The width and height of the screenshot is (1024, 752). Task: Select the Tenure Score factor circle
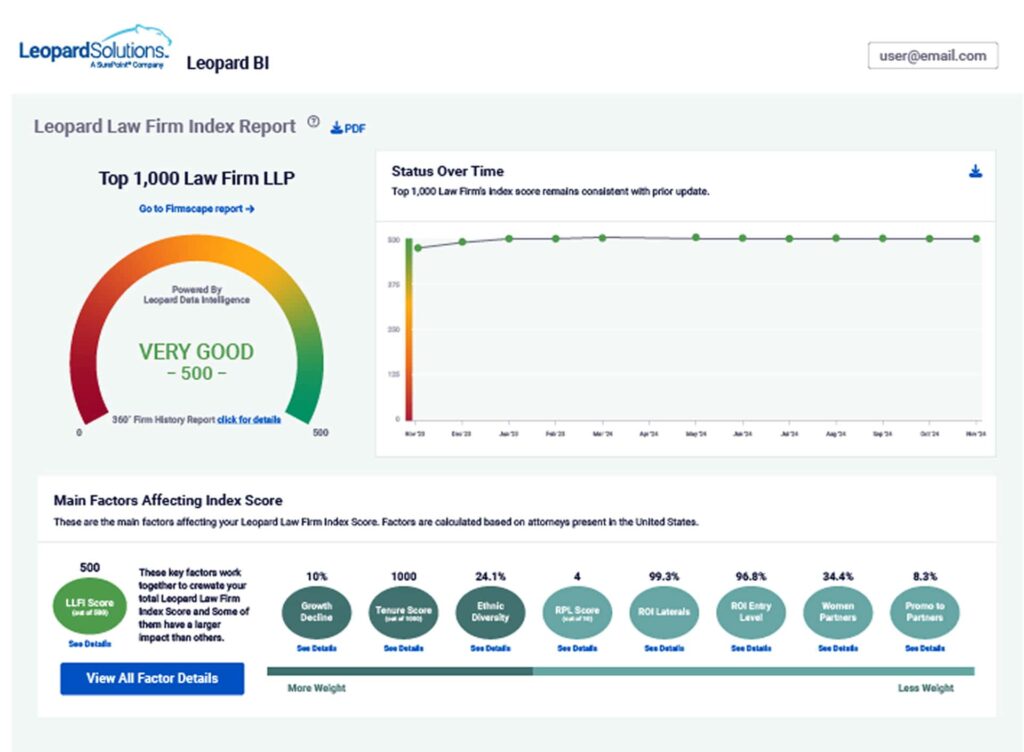point(404,612)
